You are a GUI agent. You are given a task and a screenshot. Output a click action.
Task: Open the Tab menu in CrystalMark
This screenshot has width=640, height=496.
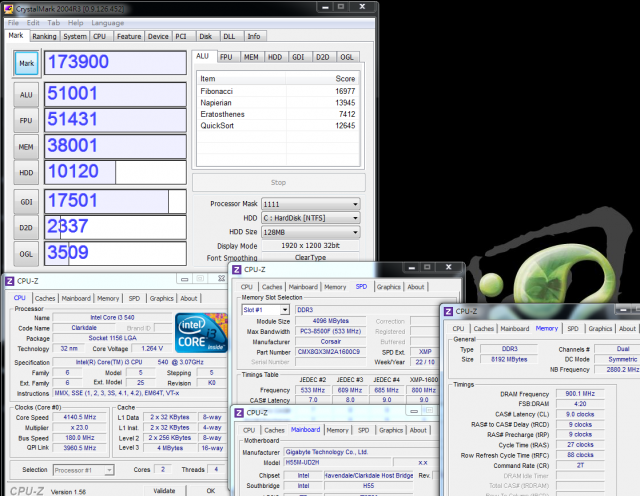[x=53, y=23]
